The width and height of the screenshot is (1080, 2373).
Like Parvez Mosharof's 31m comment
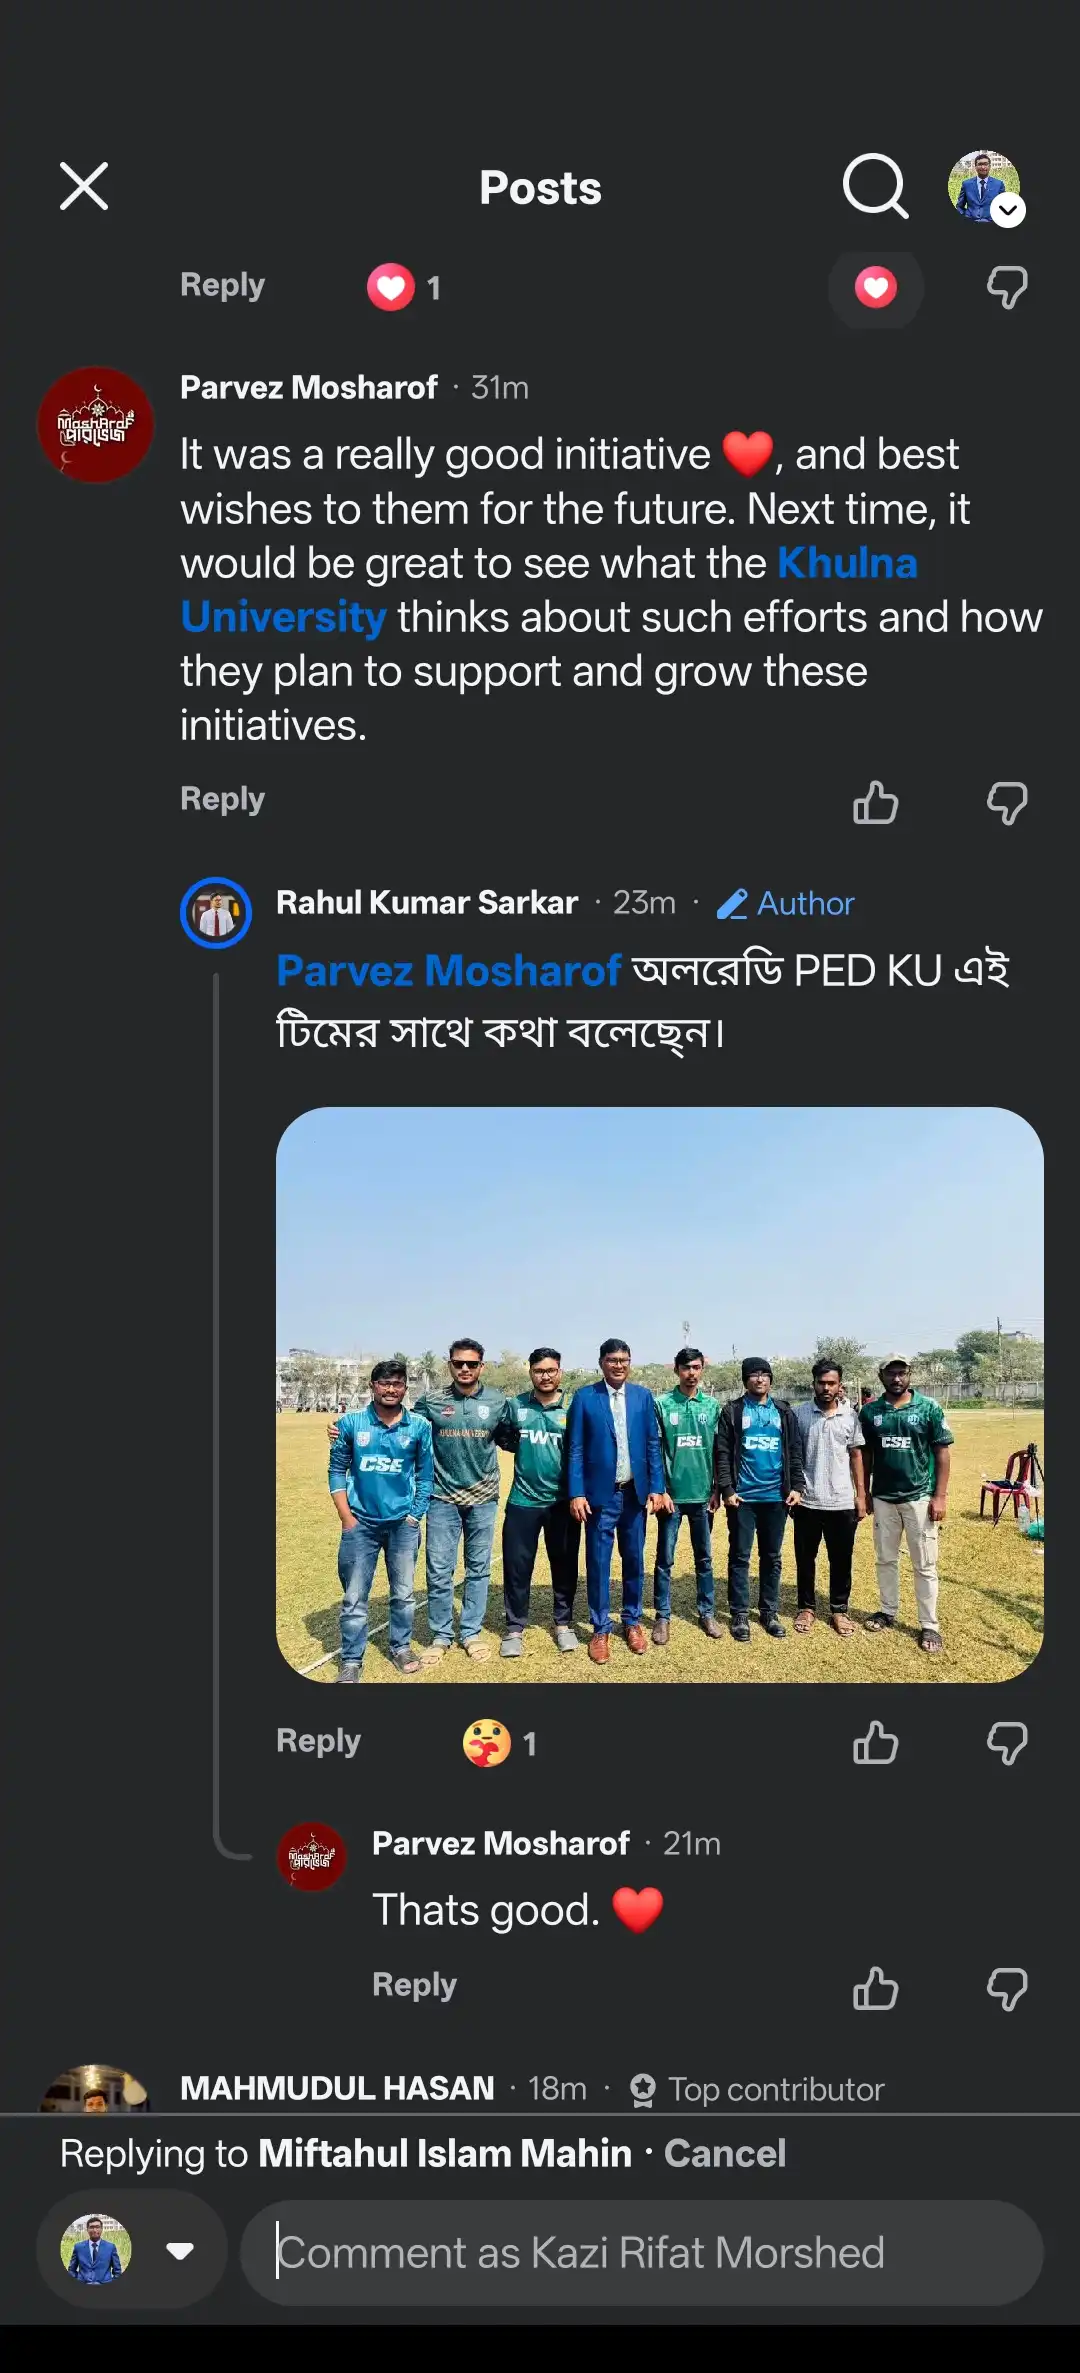[x=875, y=802]
